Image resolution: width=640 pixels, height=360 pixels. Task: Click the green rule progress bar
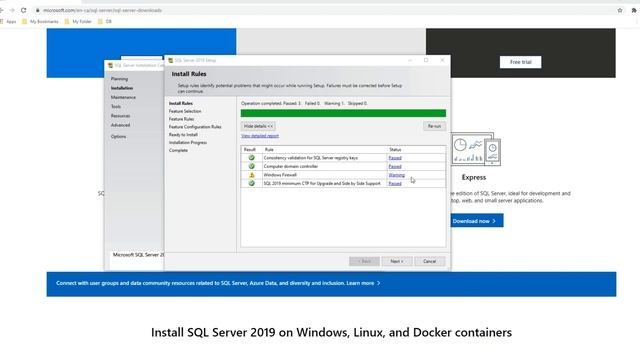point(343,113)
